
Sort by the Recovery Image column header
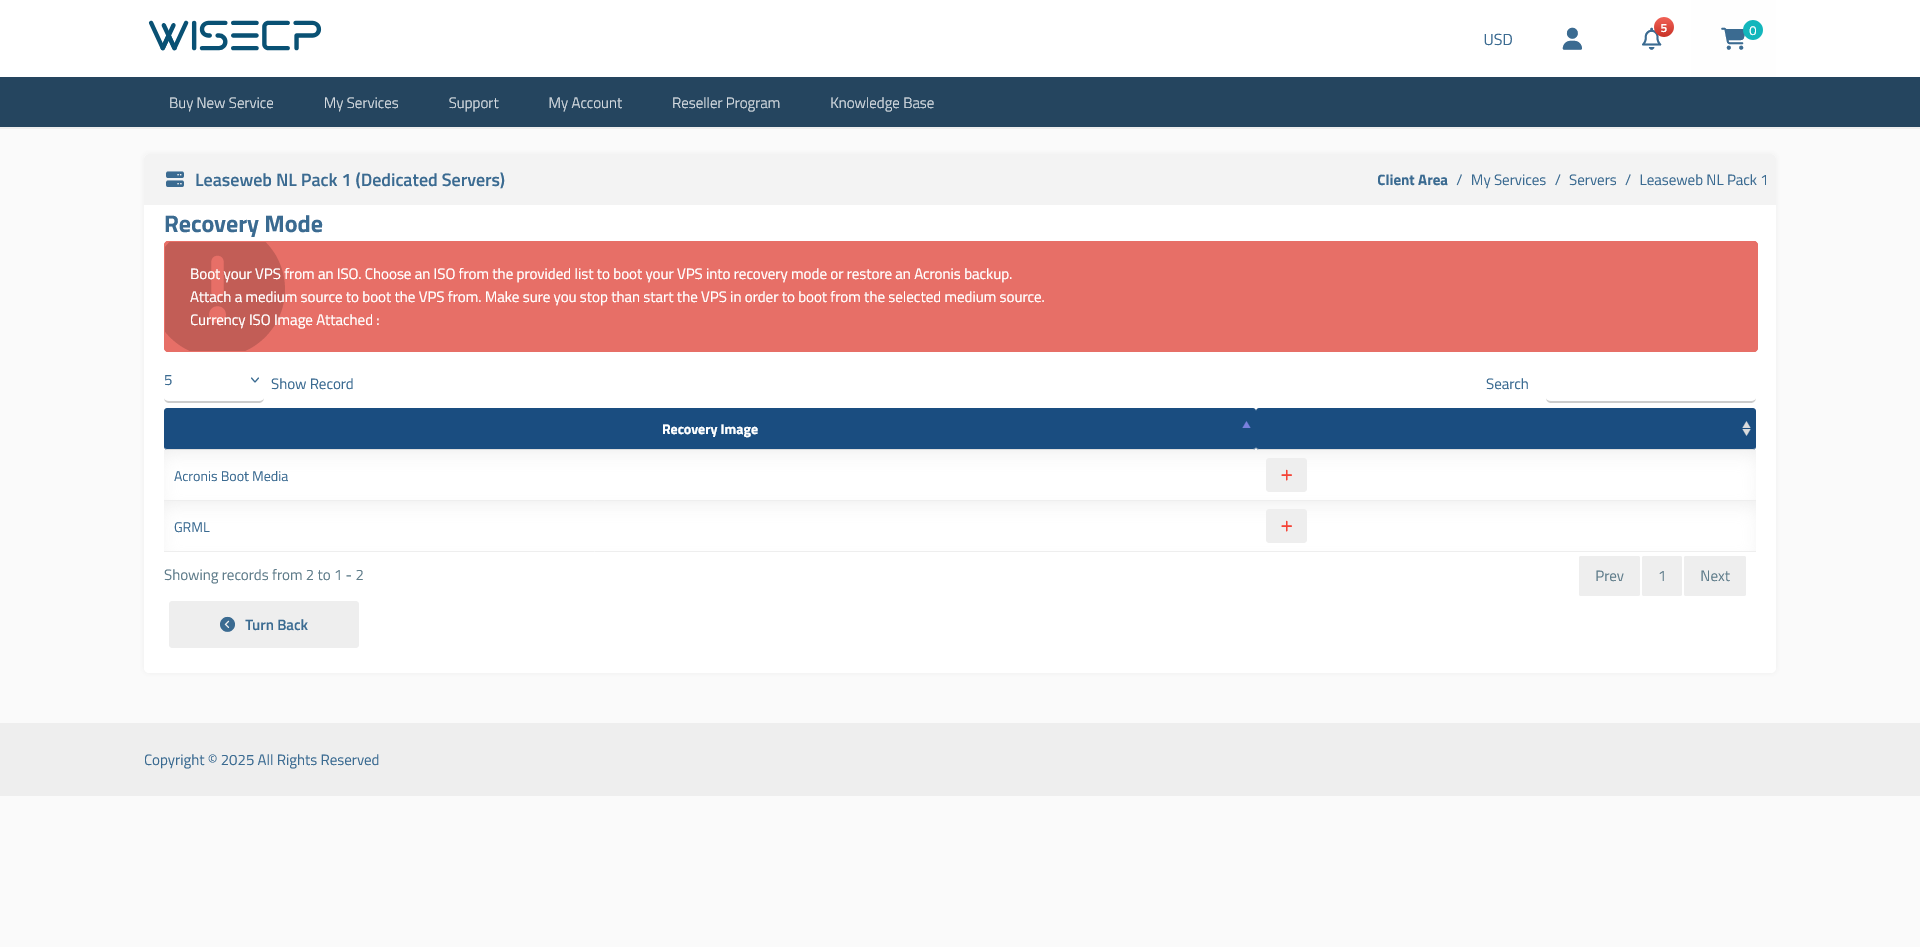coord(710,429)
